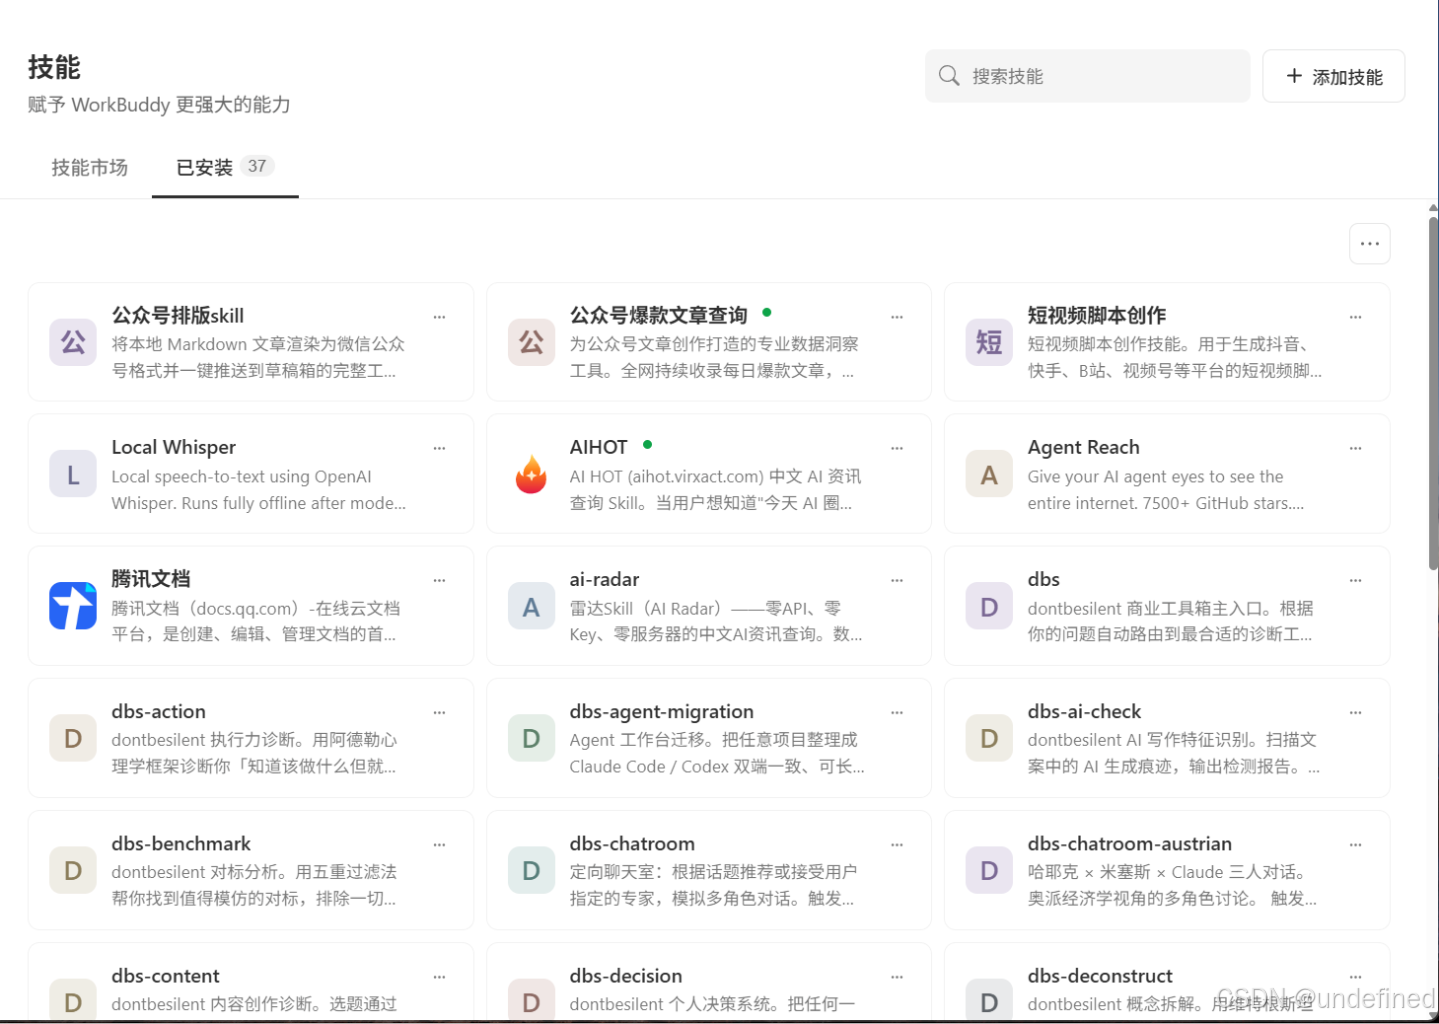
Task: Click the ai-radar A icon
Action: coord(531,606)
